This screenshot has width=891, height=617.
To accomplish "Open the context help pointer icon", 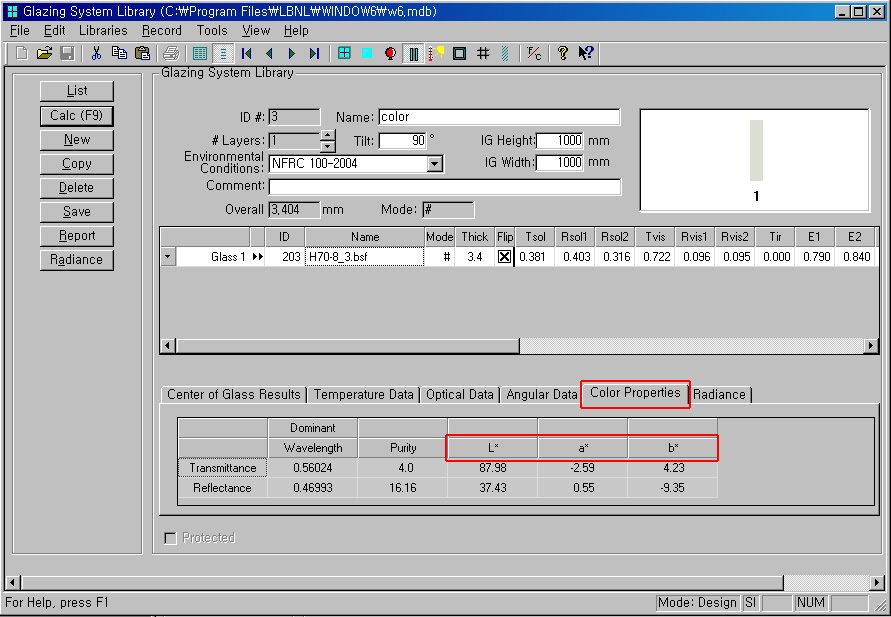I will 586,53.
